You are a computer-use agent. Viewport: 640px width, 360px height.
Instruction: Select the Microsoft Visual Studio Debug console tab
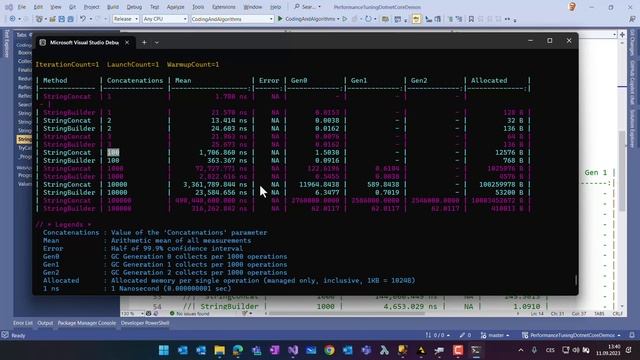(84, 42)
